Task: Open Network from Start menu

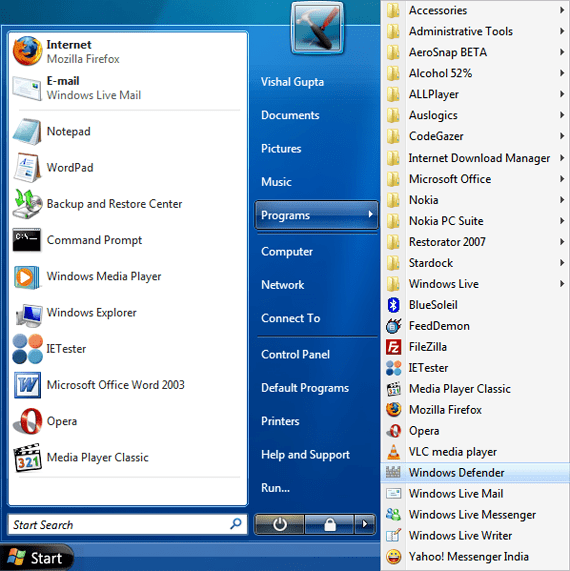Action: [x=282, y=285]
